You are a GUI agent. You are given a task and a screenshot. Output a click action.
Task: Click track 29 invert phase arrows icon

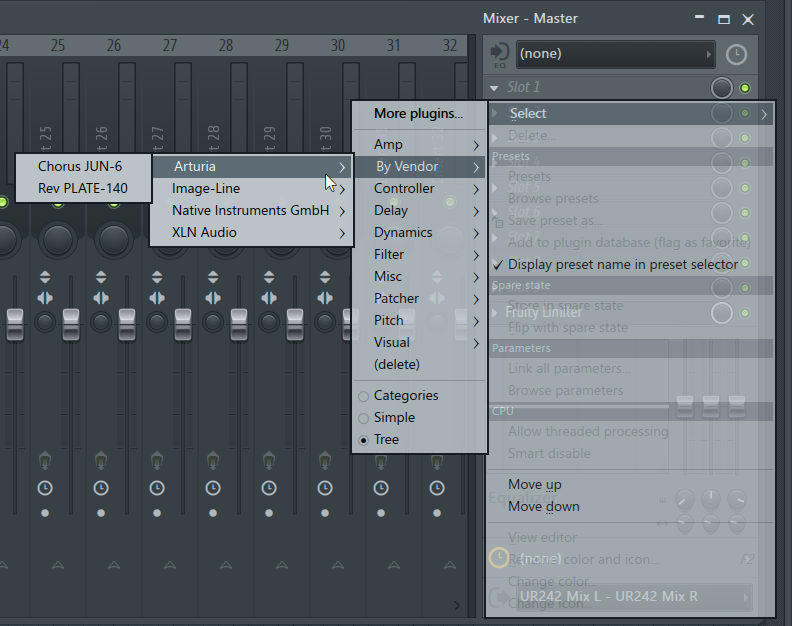269,277
